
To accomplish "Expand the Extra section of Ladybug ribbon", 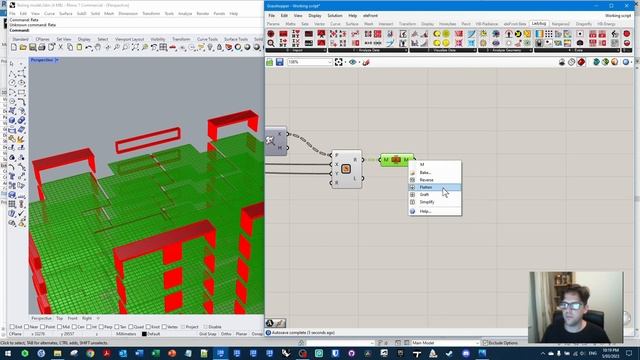I will pos(577,50).
